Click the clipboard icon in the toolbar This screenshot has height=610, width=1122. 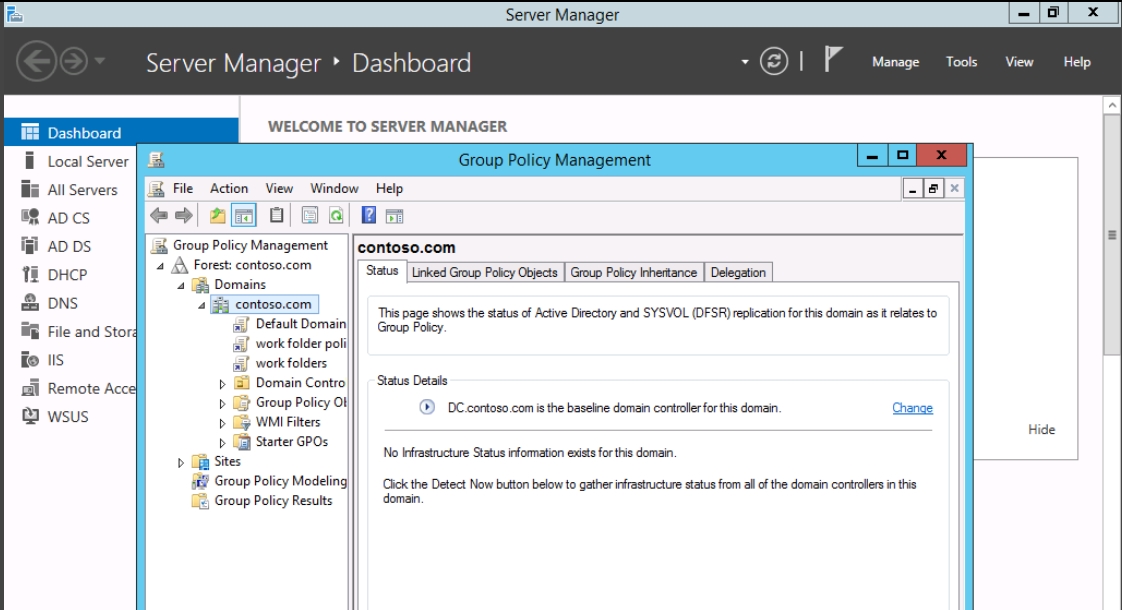click(x=276, y=215)
